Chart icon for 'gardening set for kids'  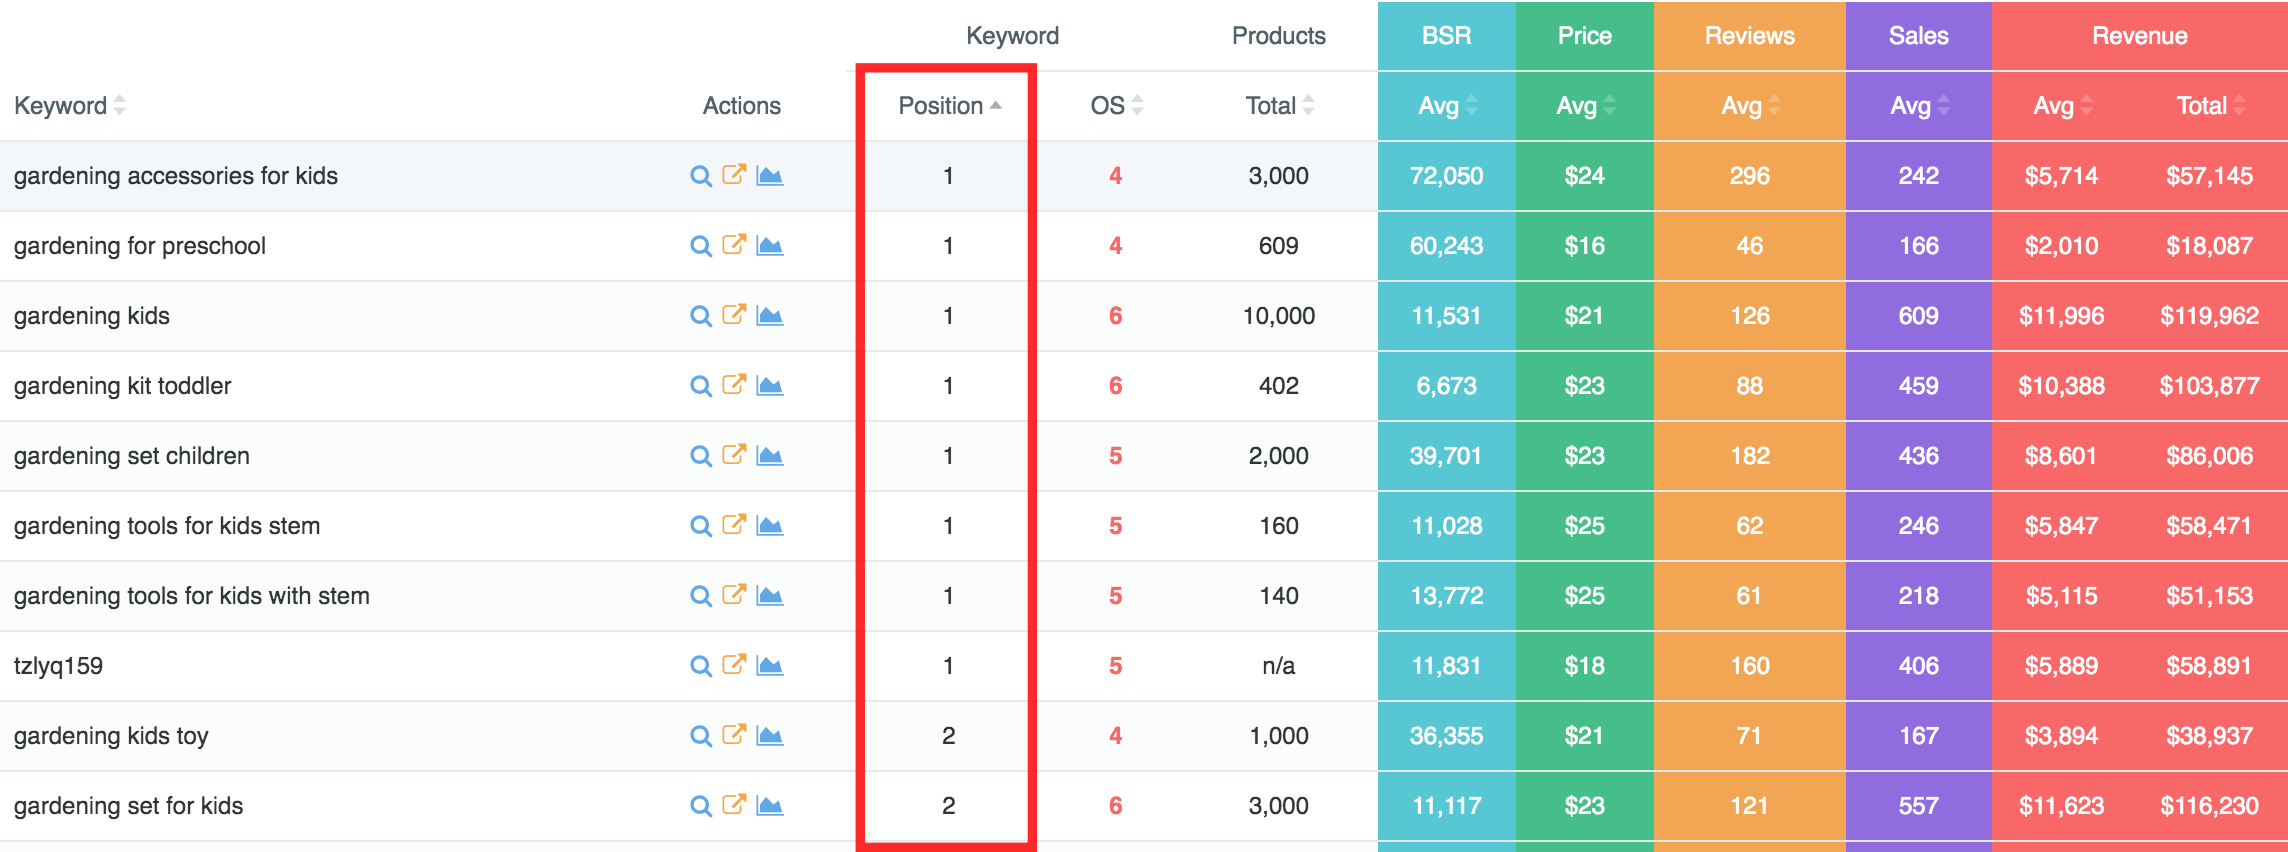point(769,806)
